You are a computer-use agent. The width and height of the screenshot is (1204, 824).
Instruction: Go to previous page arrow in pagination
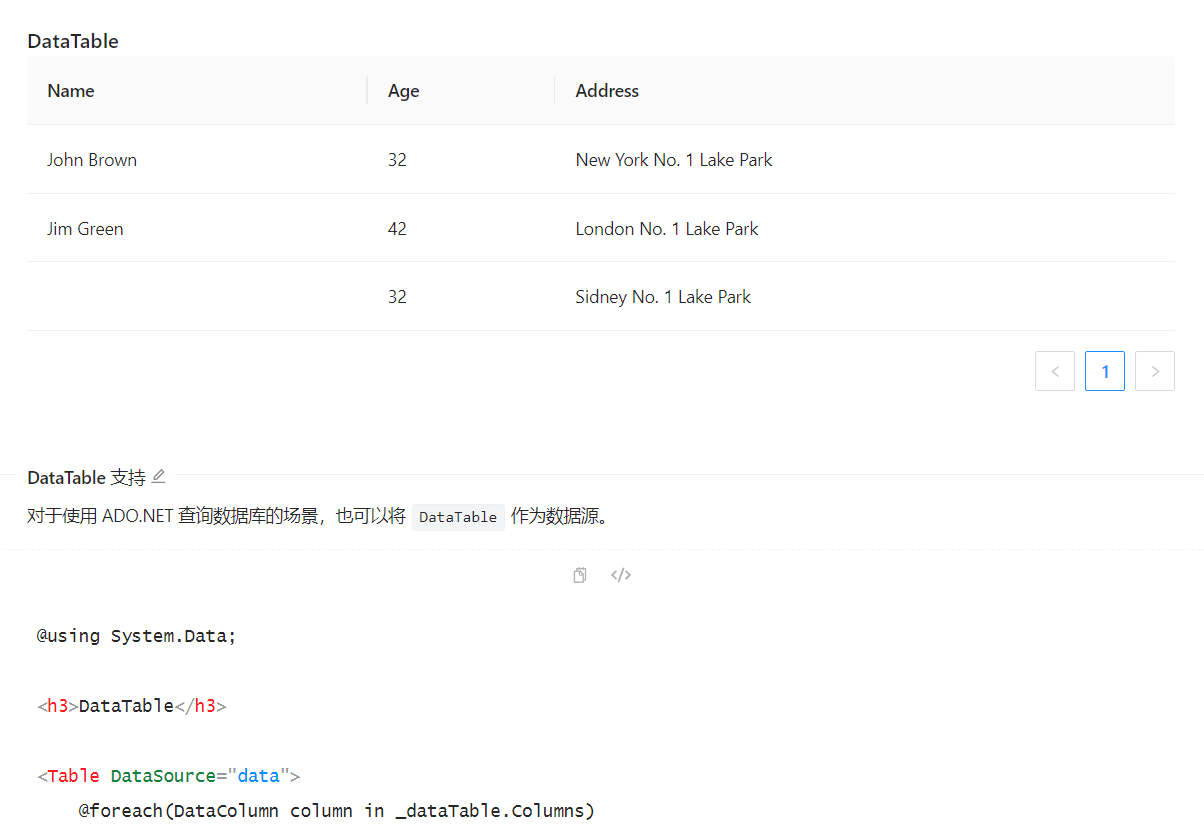point(1055,371)
